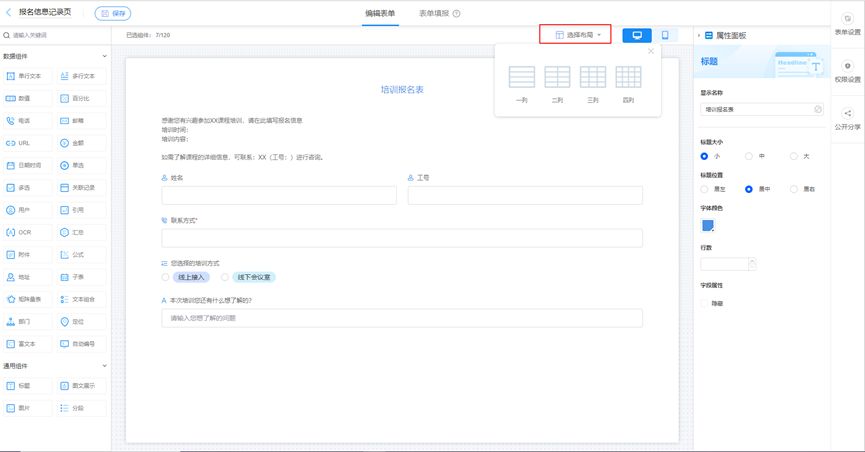Open 权限设置 permission settings
Image resolution: width=865 pixels, height=452 pixels.
[x=847, y=72]
